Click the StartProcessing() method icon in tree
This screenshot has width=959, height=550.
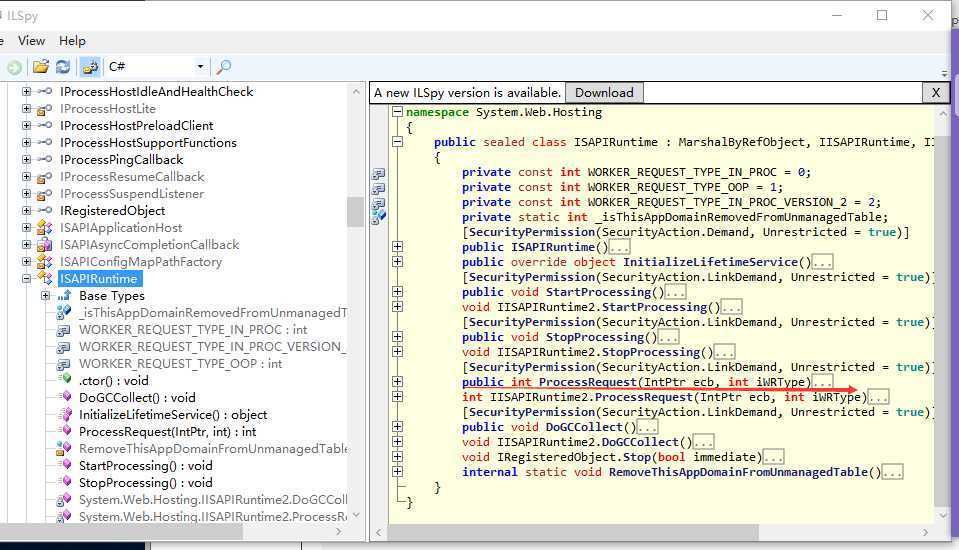(x=65, y=466)
